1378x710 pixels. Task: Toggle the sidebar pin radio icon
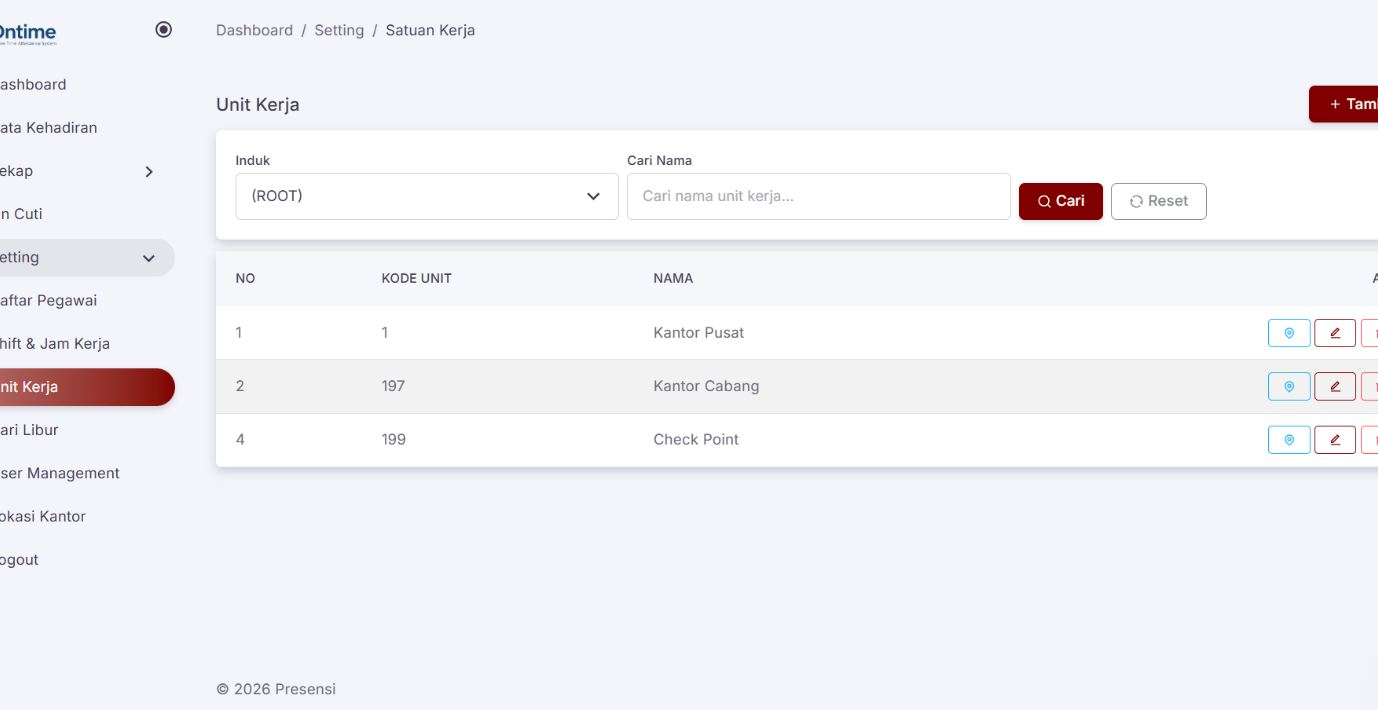coord(164,30)
